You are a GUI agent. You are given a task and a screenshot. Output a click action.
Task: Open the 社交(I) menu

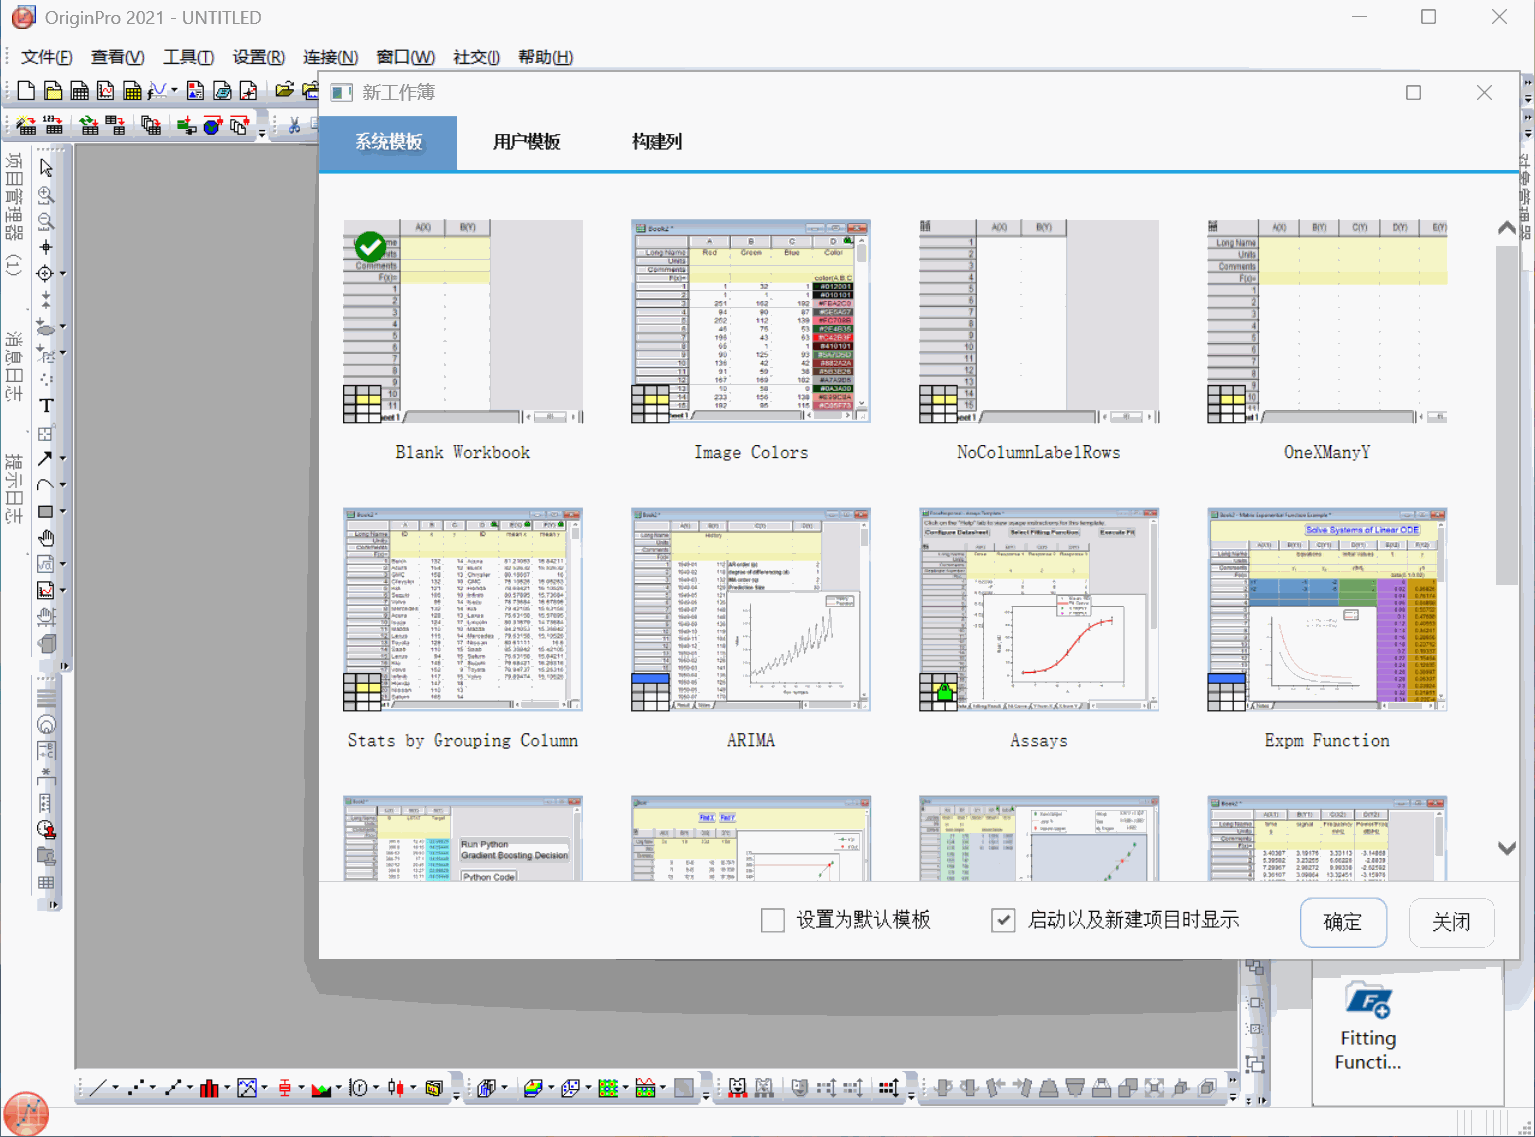(476, 57)
